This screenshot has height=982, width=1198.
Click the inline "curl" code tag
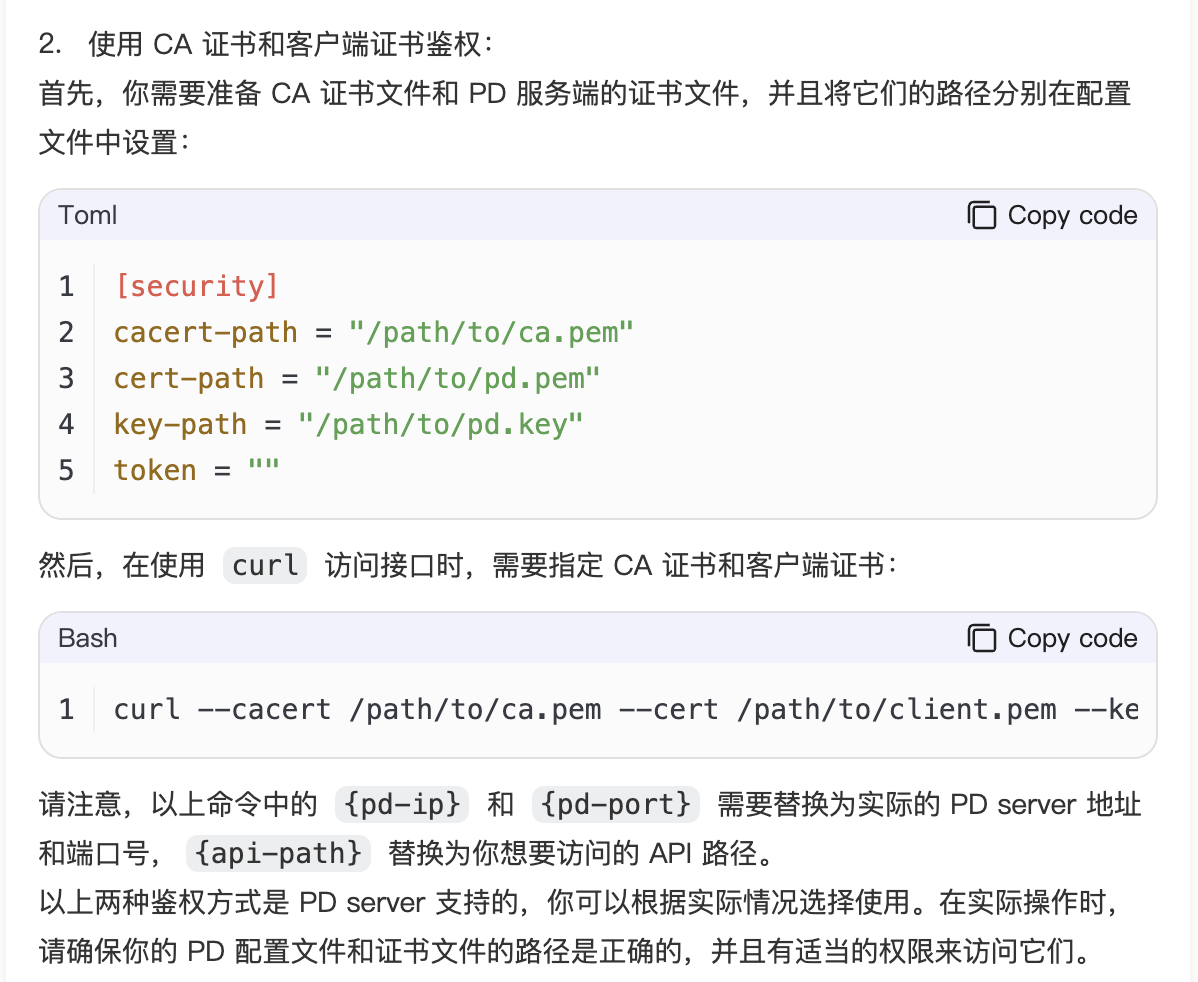point(265,566)
